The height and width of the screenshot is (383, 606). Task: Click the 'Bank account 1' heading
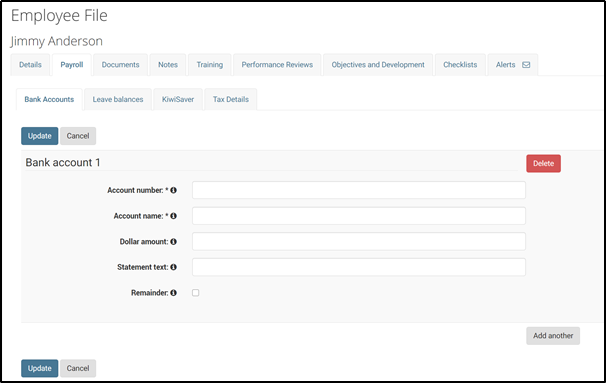[x=63, y=163]
